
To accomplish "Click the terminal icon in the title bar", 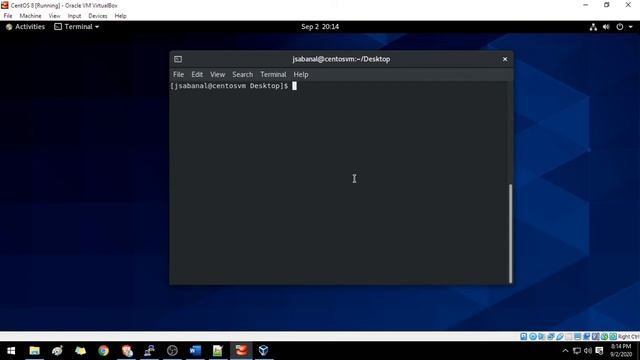I will 178,59.
